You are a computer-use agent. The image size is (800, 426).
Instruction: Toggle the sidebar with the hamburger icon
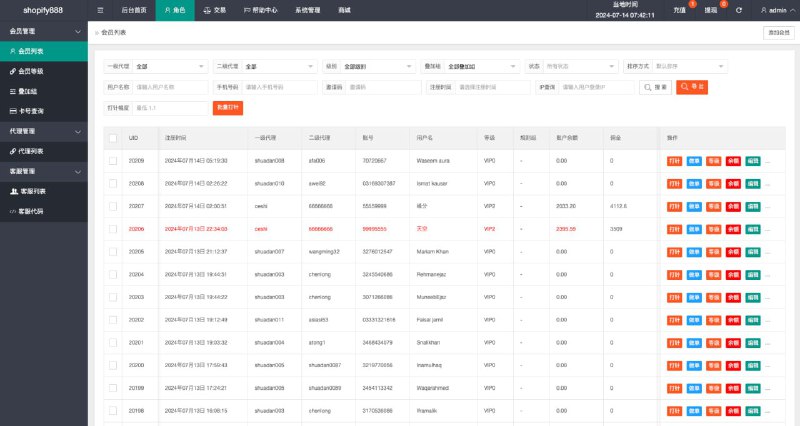(x=100, y=10)
